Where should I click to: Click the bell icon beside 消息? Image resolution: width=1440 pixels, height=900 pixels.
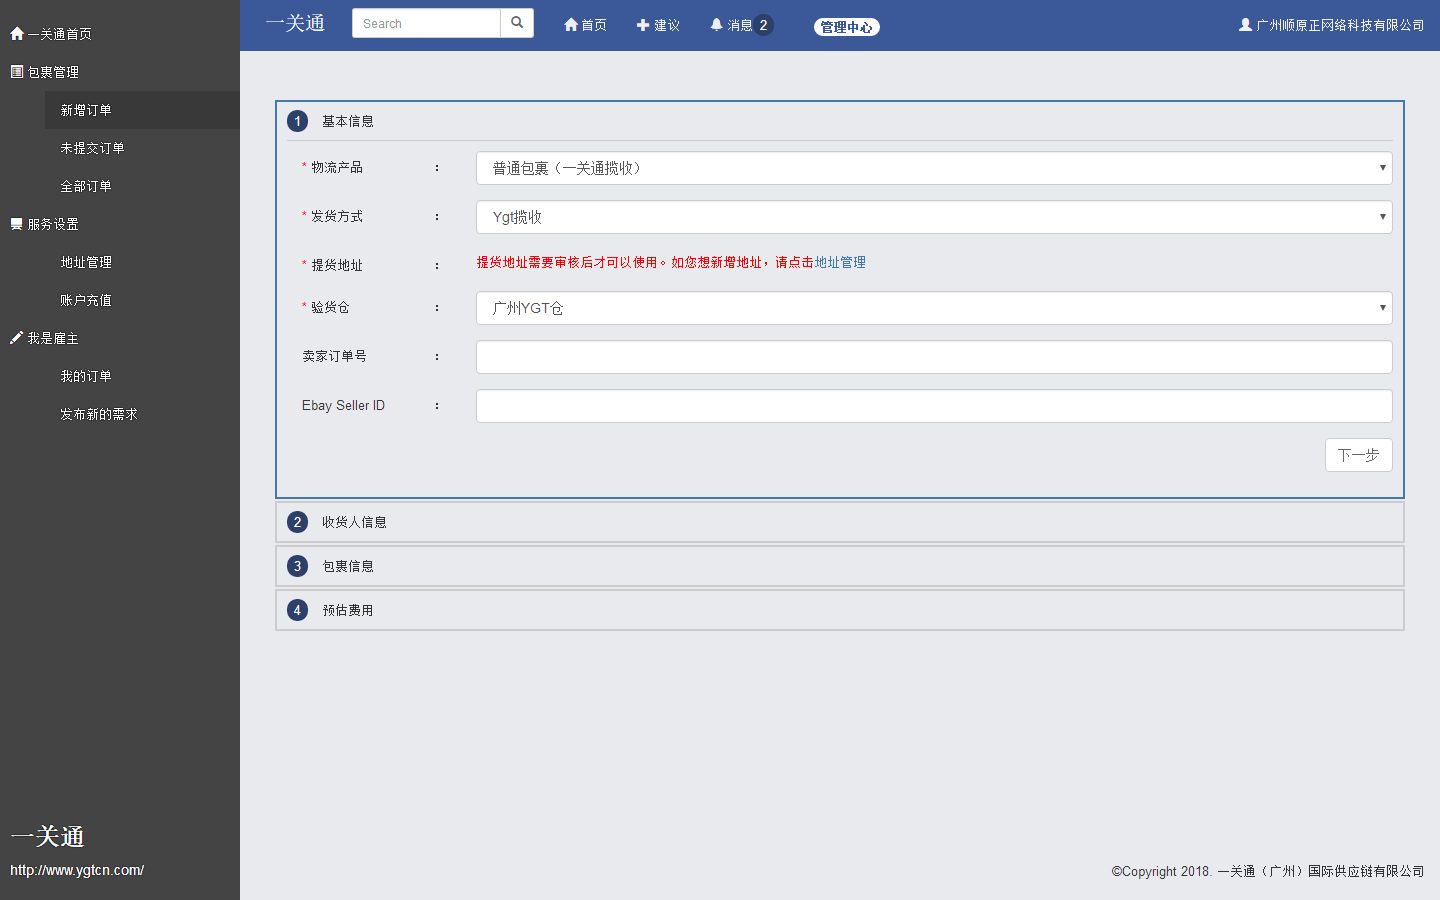[716, 25]
